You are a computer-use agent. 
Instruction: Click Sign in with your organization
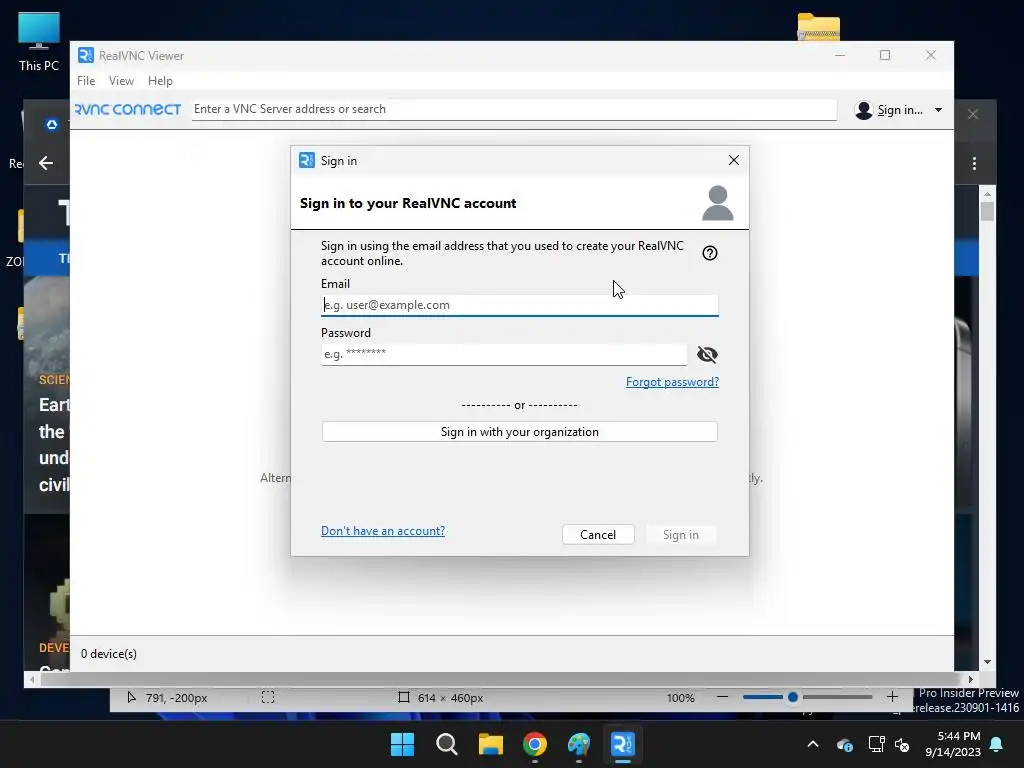click(519, 432)
